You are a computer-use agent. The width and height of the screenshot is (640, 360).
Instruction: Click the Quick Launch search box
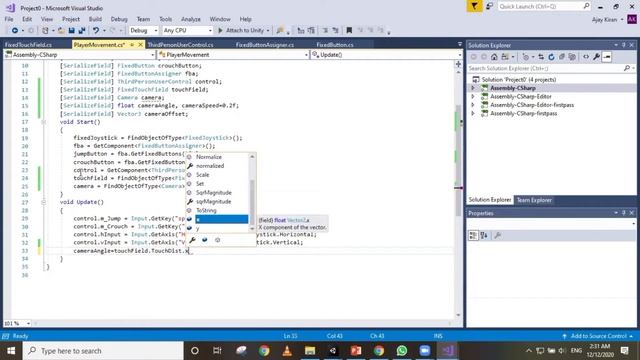pos(544,6)
